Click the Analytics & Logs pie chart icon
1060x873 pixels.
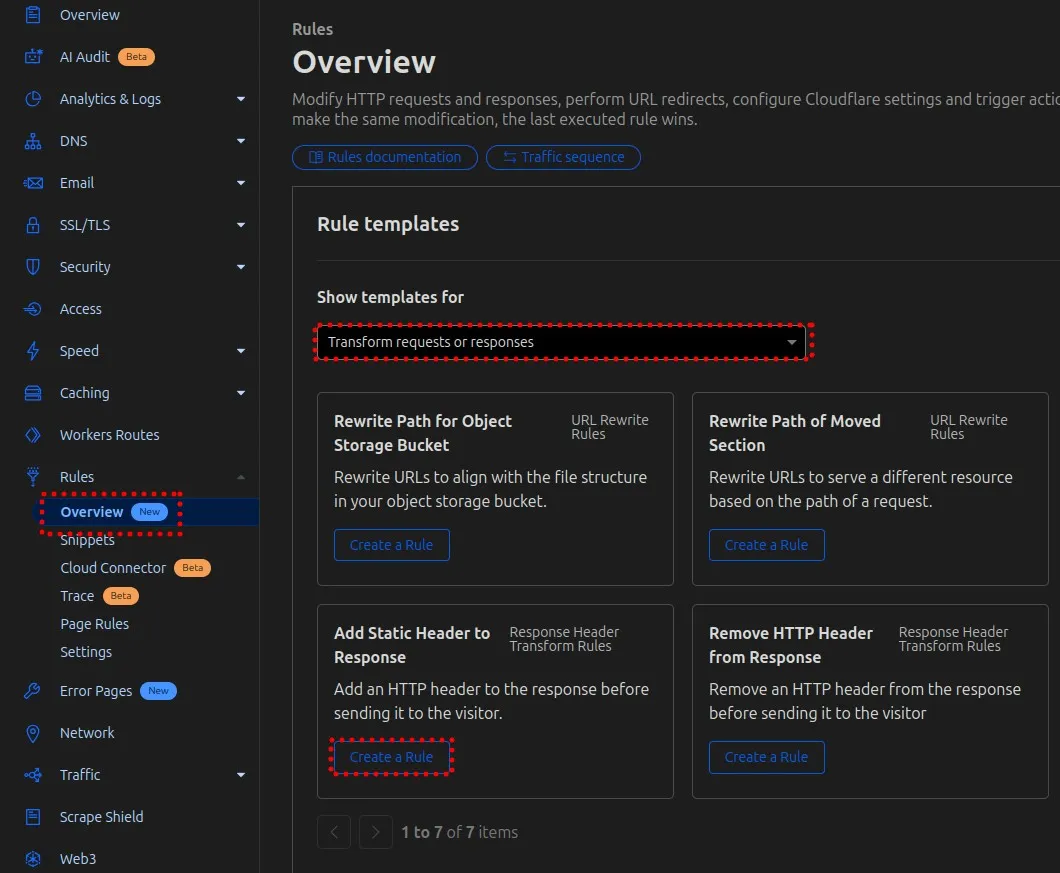pos(32,99)
